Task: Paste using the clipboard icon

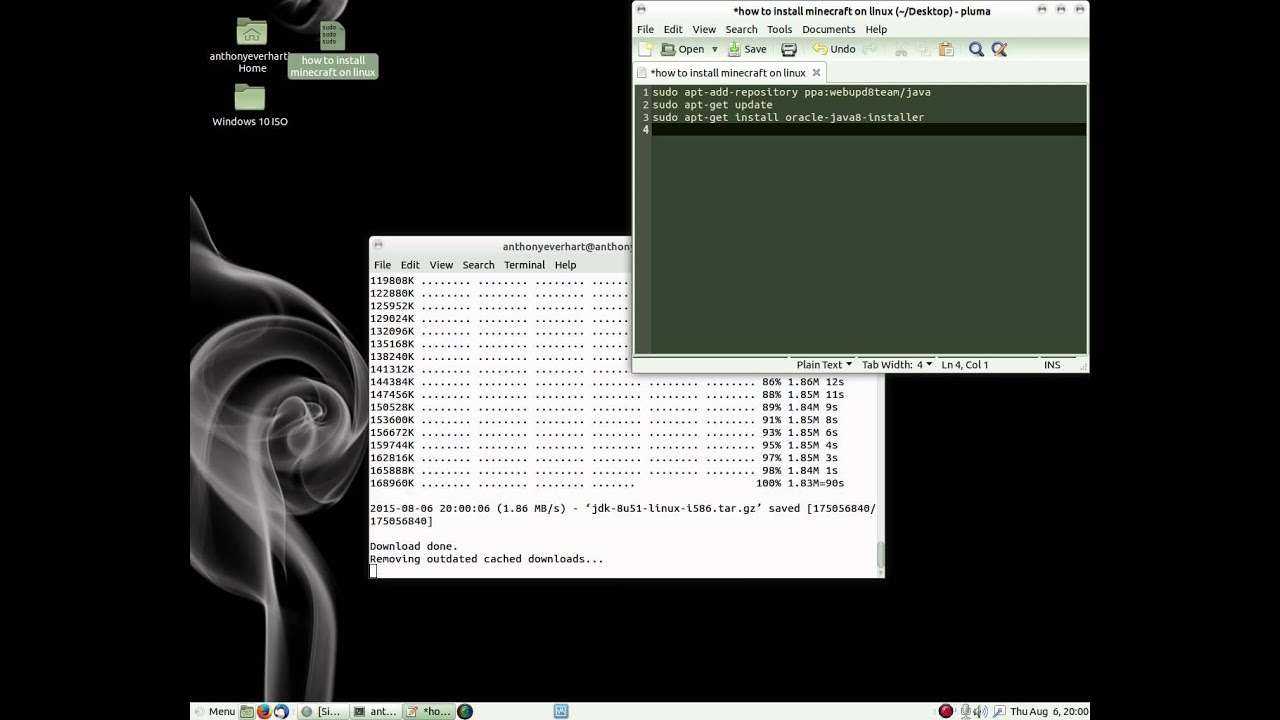Action: pyautogui.click(x=946, y=49)
